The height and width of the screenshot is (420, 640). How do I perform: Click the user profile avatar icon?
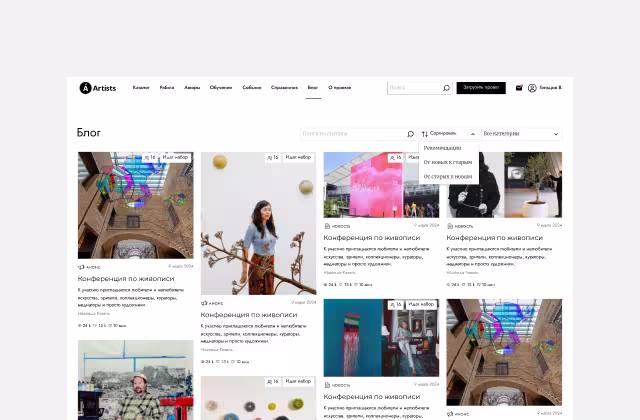coord(532,88)
